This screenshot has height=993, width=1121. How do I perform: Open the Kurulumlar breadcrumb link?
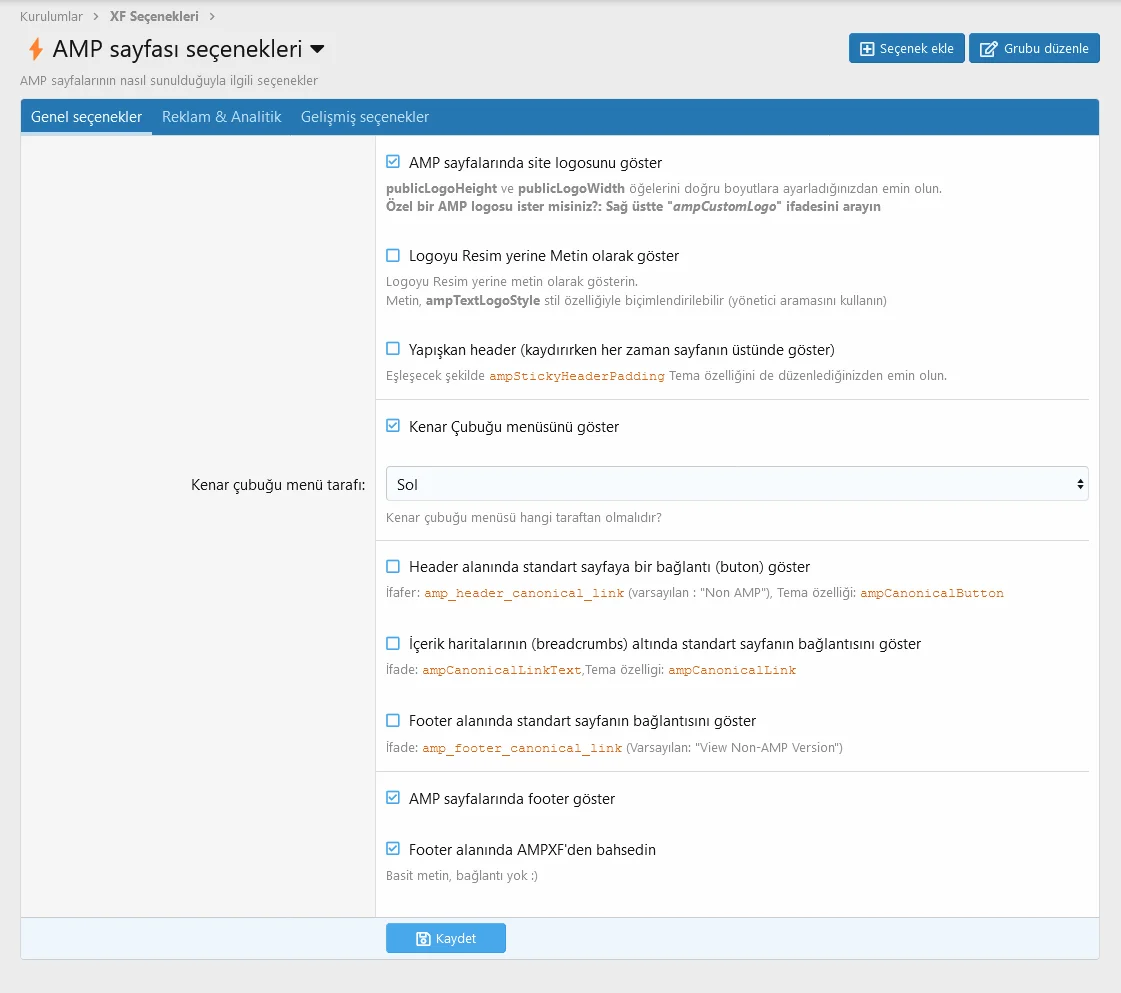[x=51, y=16]
